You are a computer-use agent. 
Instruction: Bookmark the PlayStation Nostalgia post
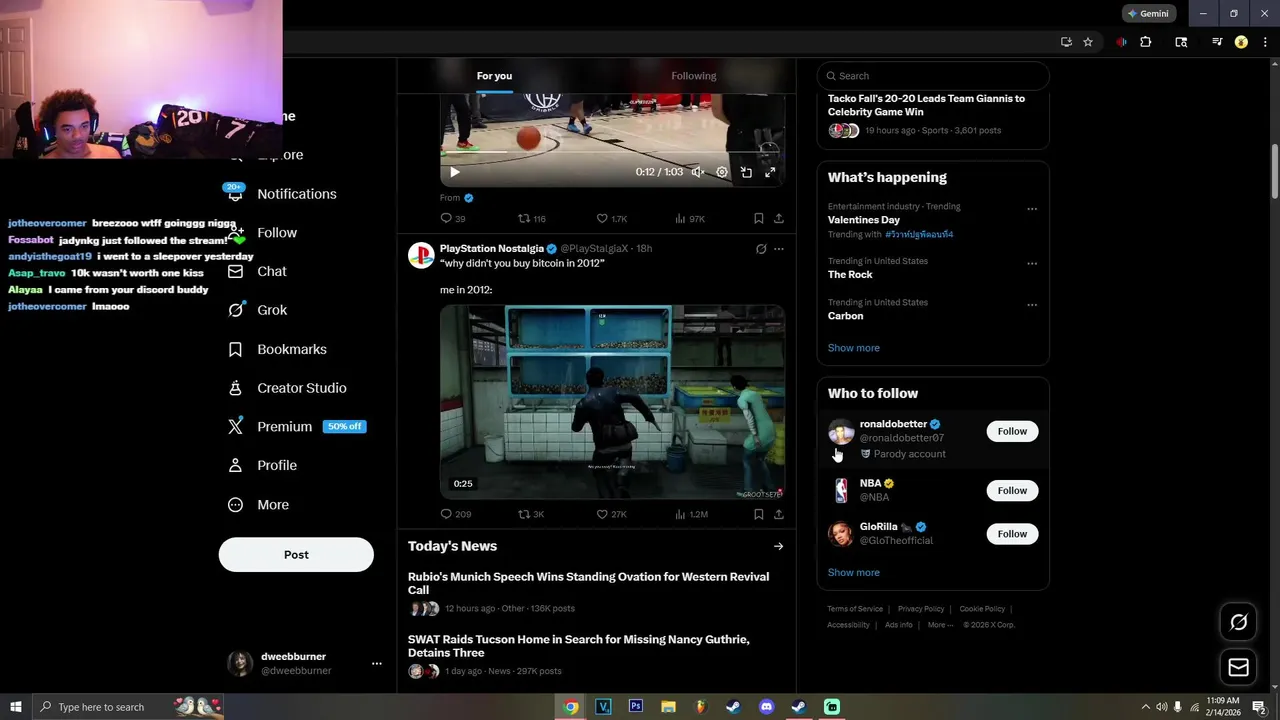point(759,514)
